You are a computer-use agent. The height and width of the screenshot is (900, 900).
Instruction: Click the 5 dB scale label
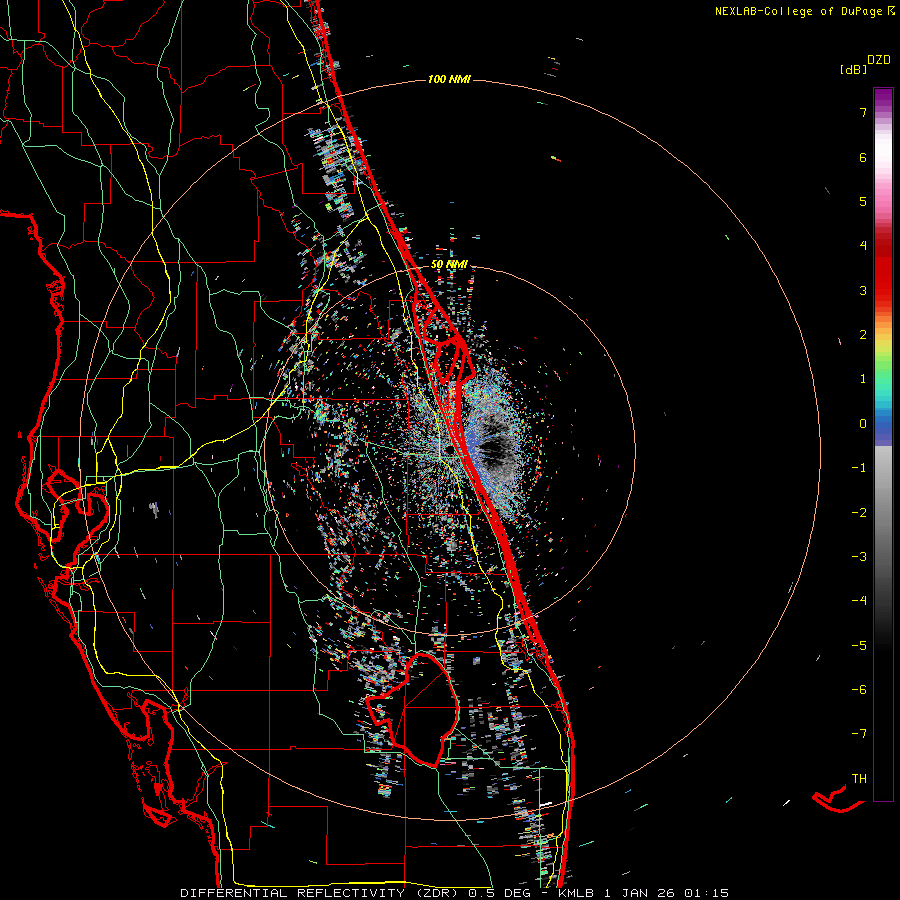pyautogui.click(x=863, y=201)
